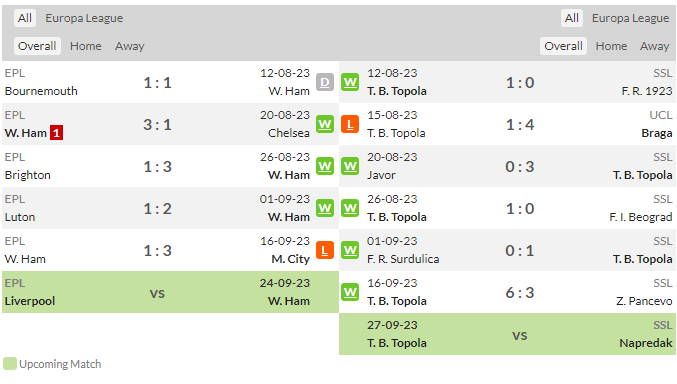Image resolution: width=677 pixels, height=384 pixels.
Task: Open the upcoming Liverpool vs W. Ham match
Action: tap(170, 292)
